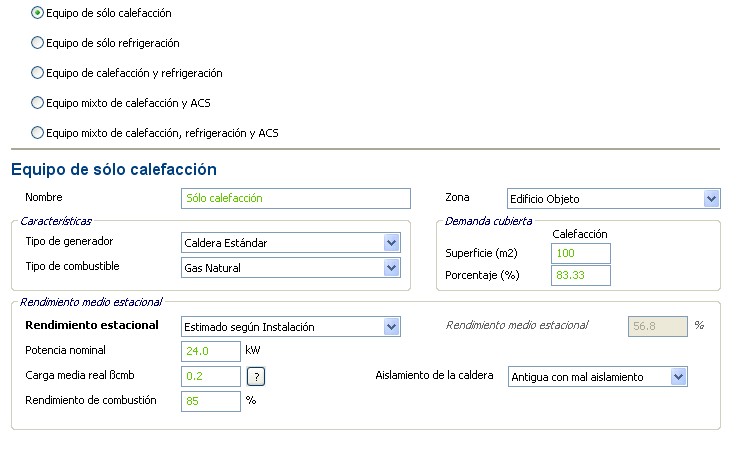Image resolution: width=739 pixels, height=449 pixels.
Task: Click the question mark help button
Action: coord(256,376)
